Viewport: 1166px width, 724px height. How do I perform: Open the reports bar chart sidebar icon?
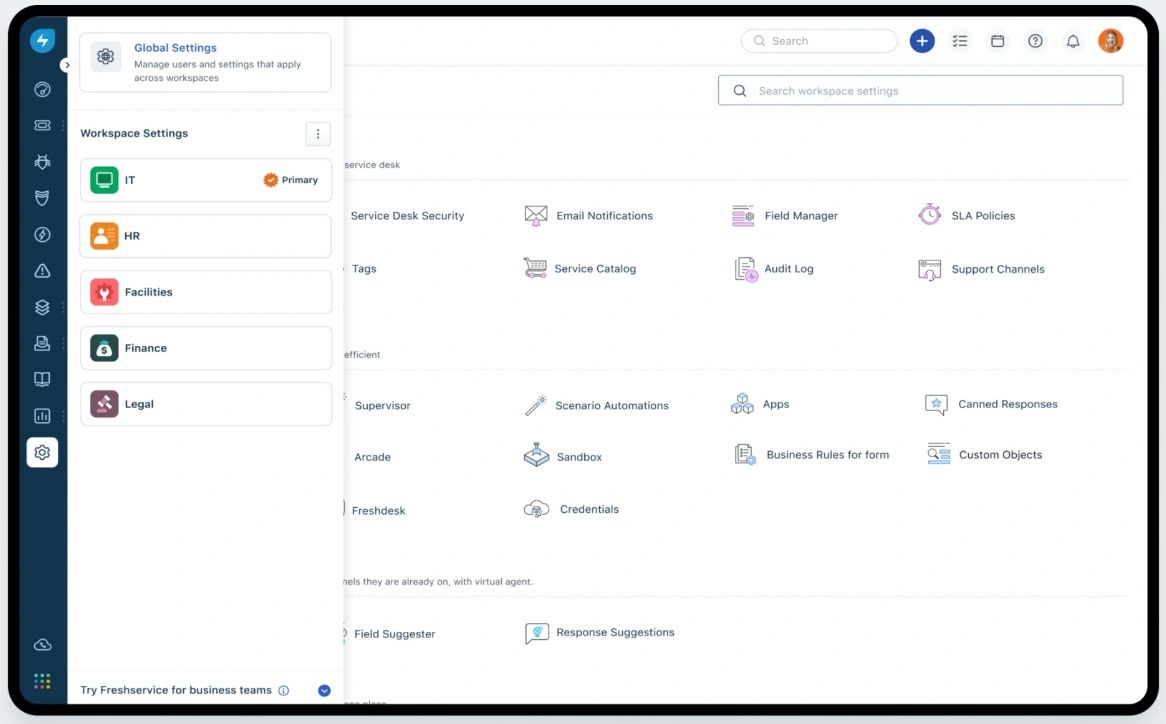pyautogui.click(x=42, y=416)
